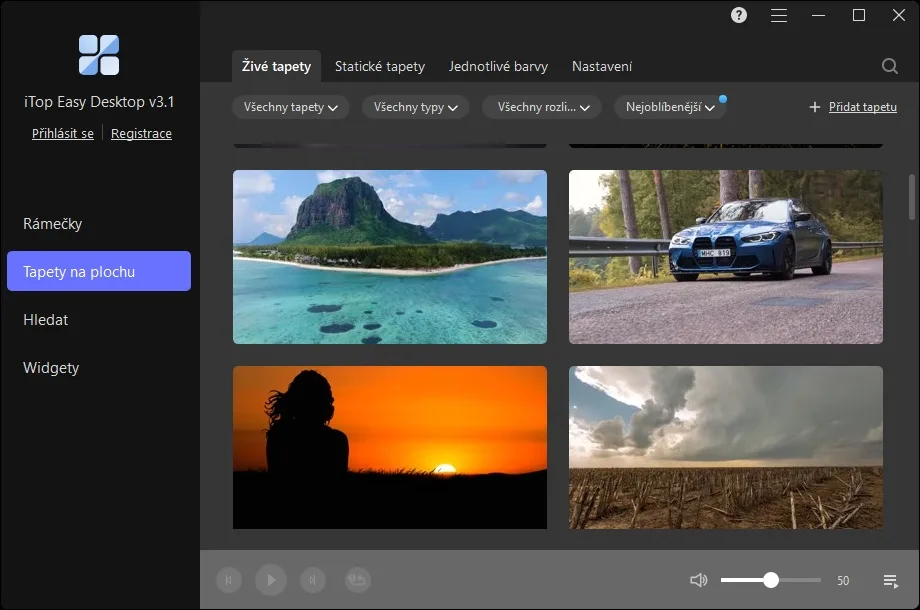Image resolution: width=920 pixels, height=610 pixels.
Task: Open the hamburger menu in title bar
Action: pos(779,15)
